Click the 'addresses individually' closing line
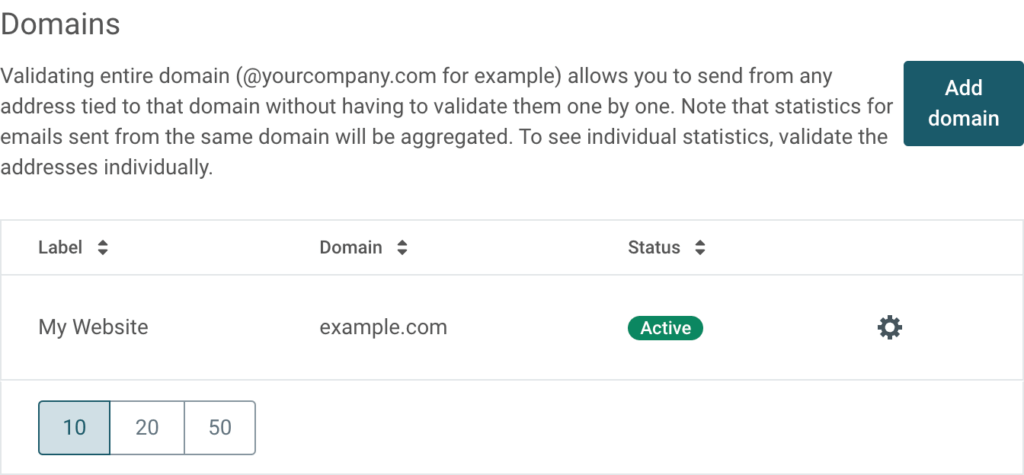The width and height of the screenshot is (1024, 475). coord(107,168)
